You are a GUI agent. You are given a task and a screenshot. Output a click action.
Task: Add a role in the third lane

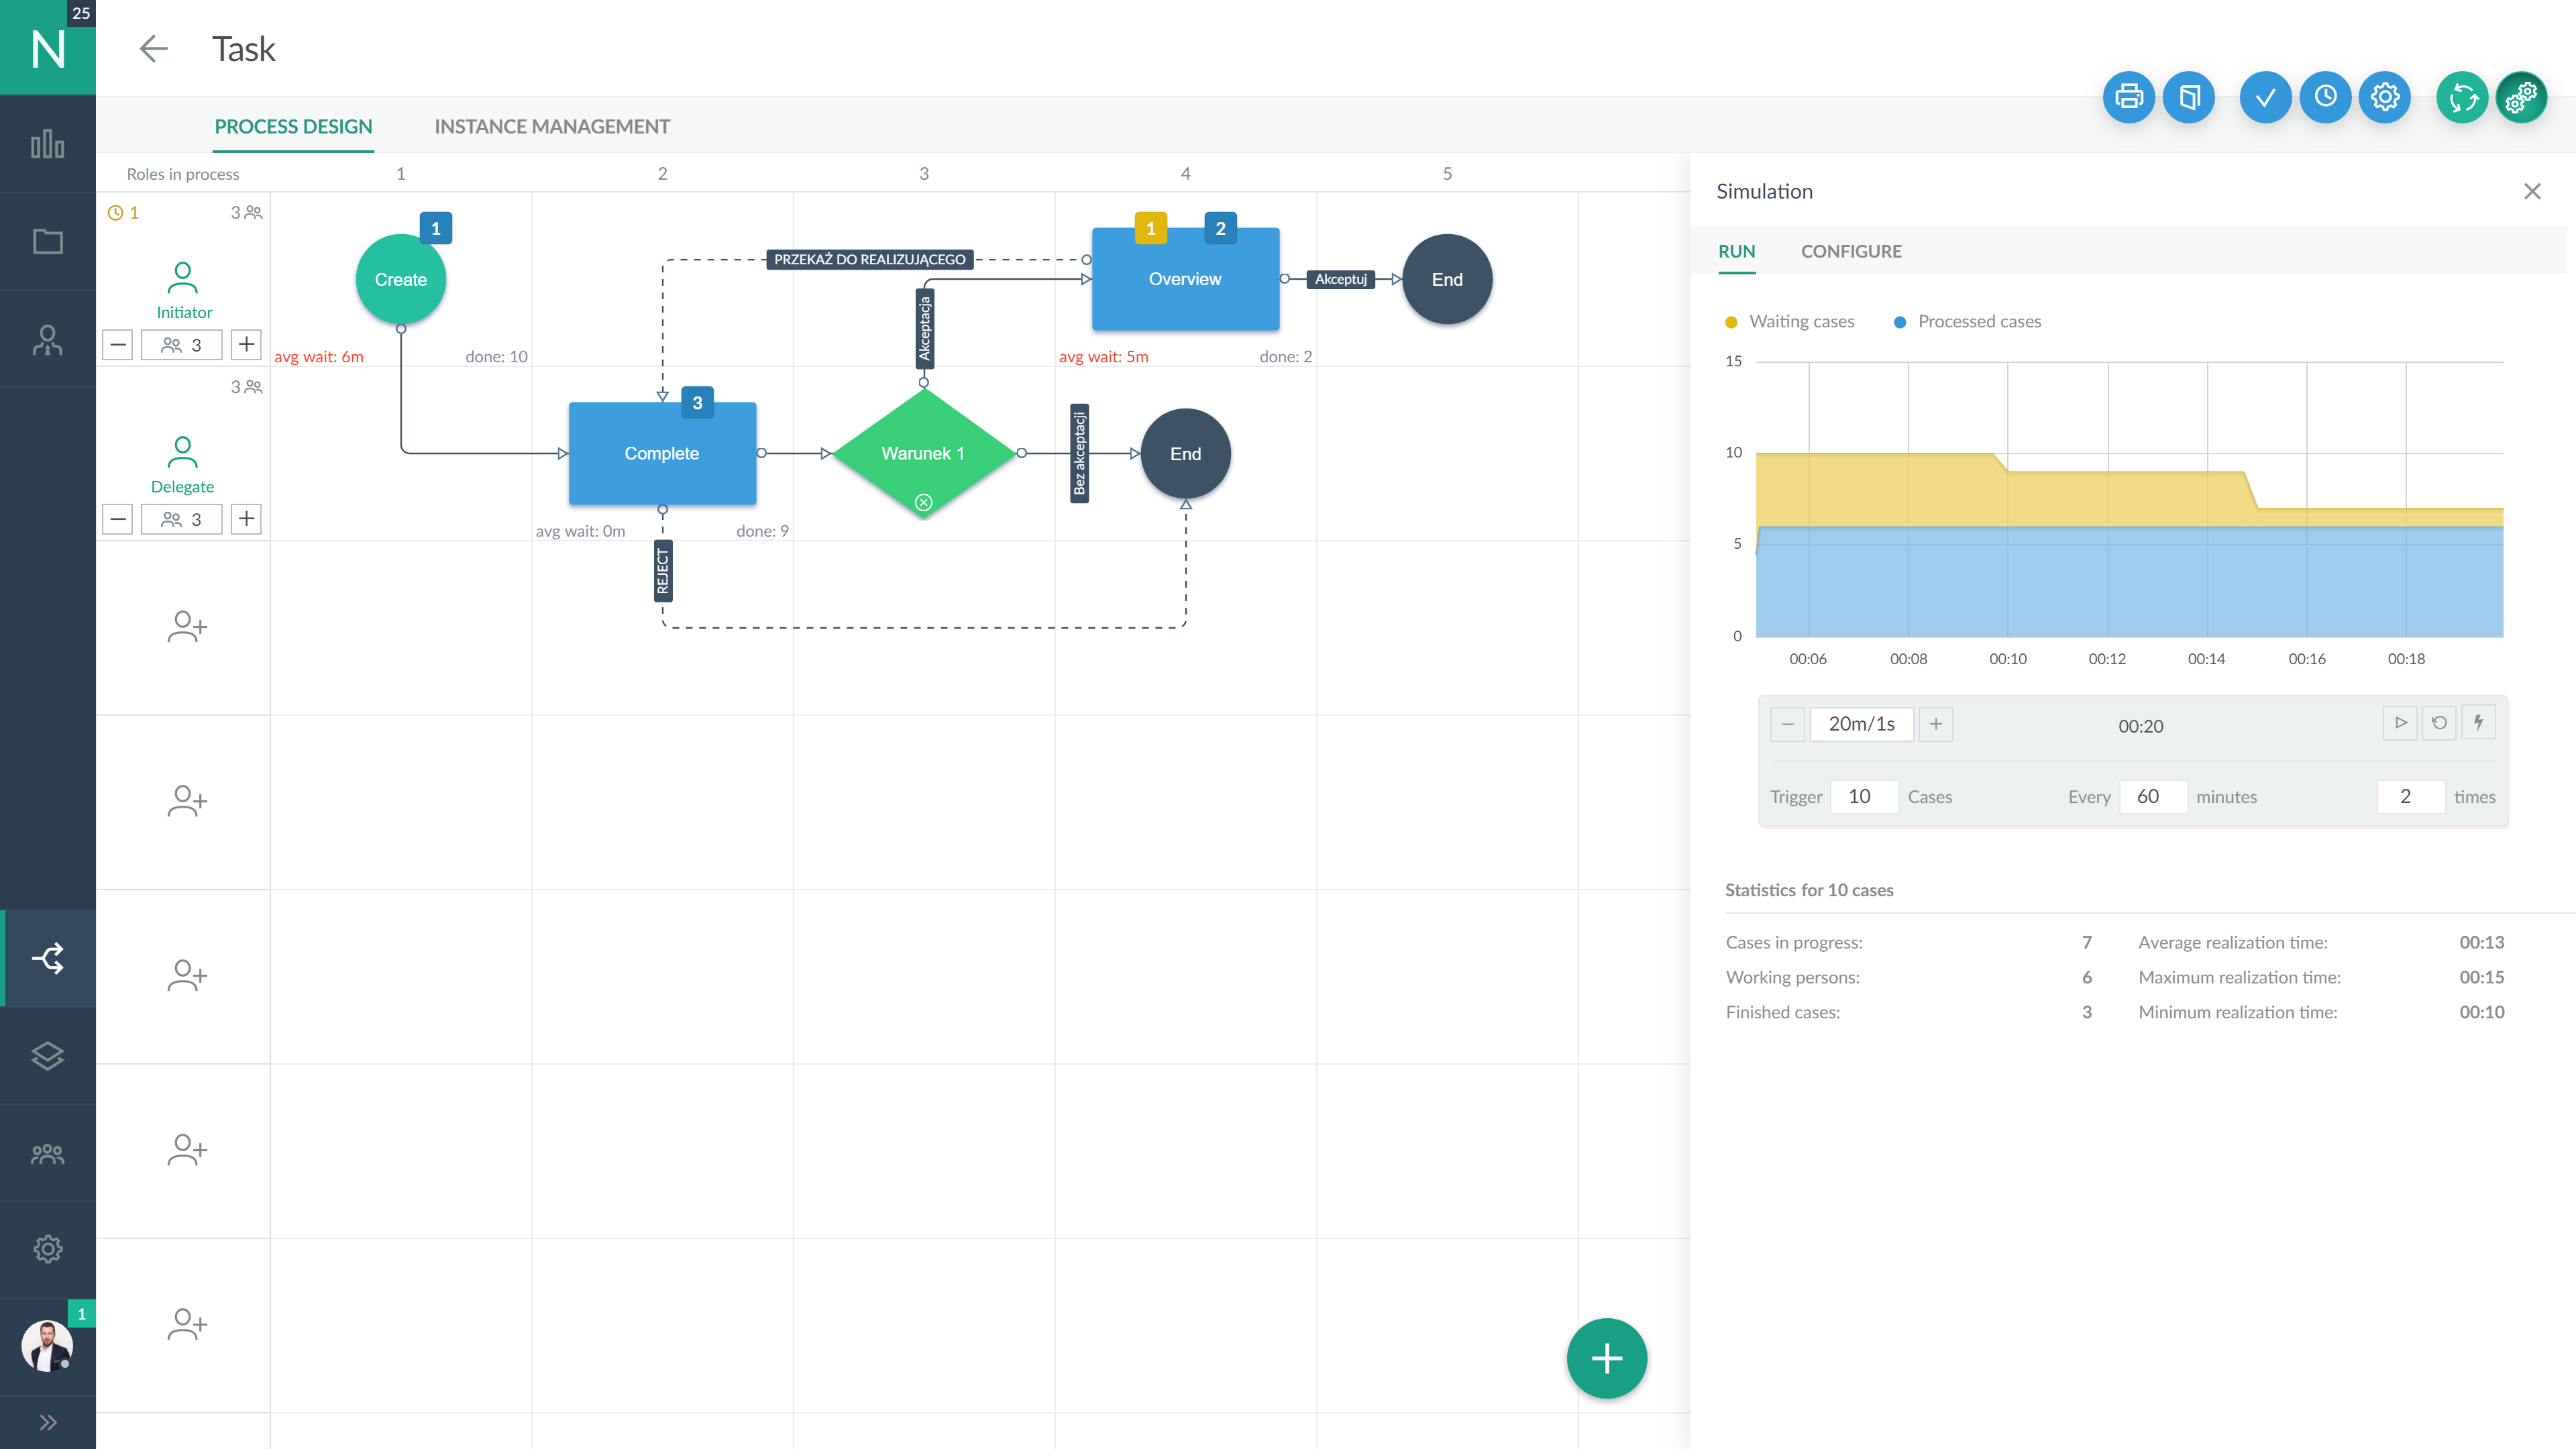point(187,627)
